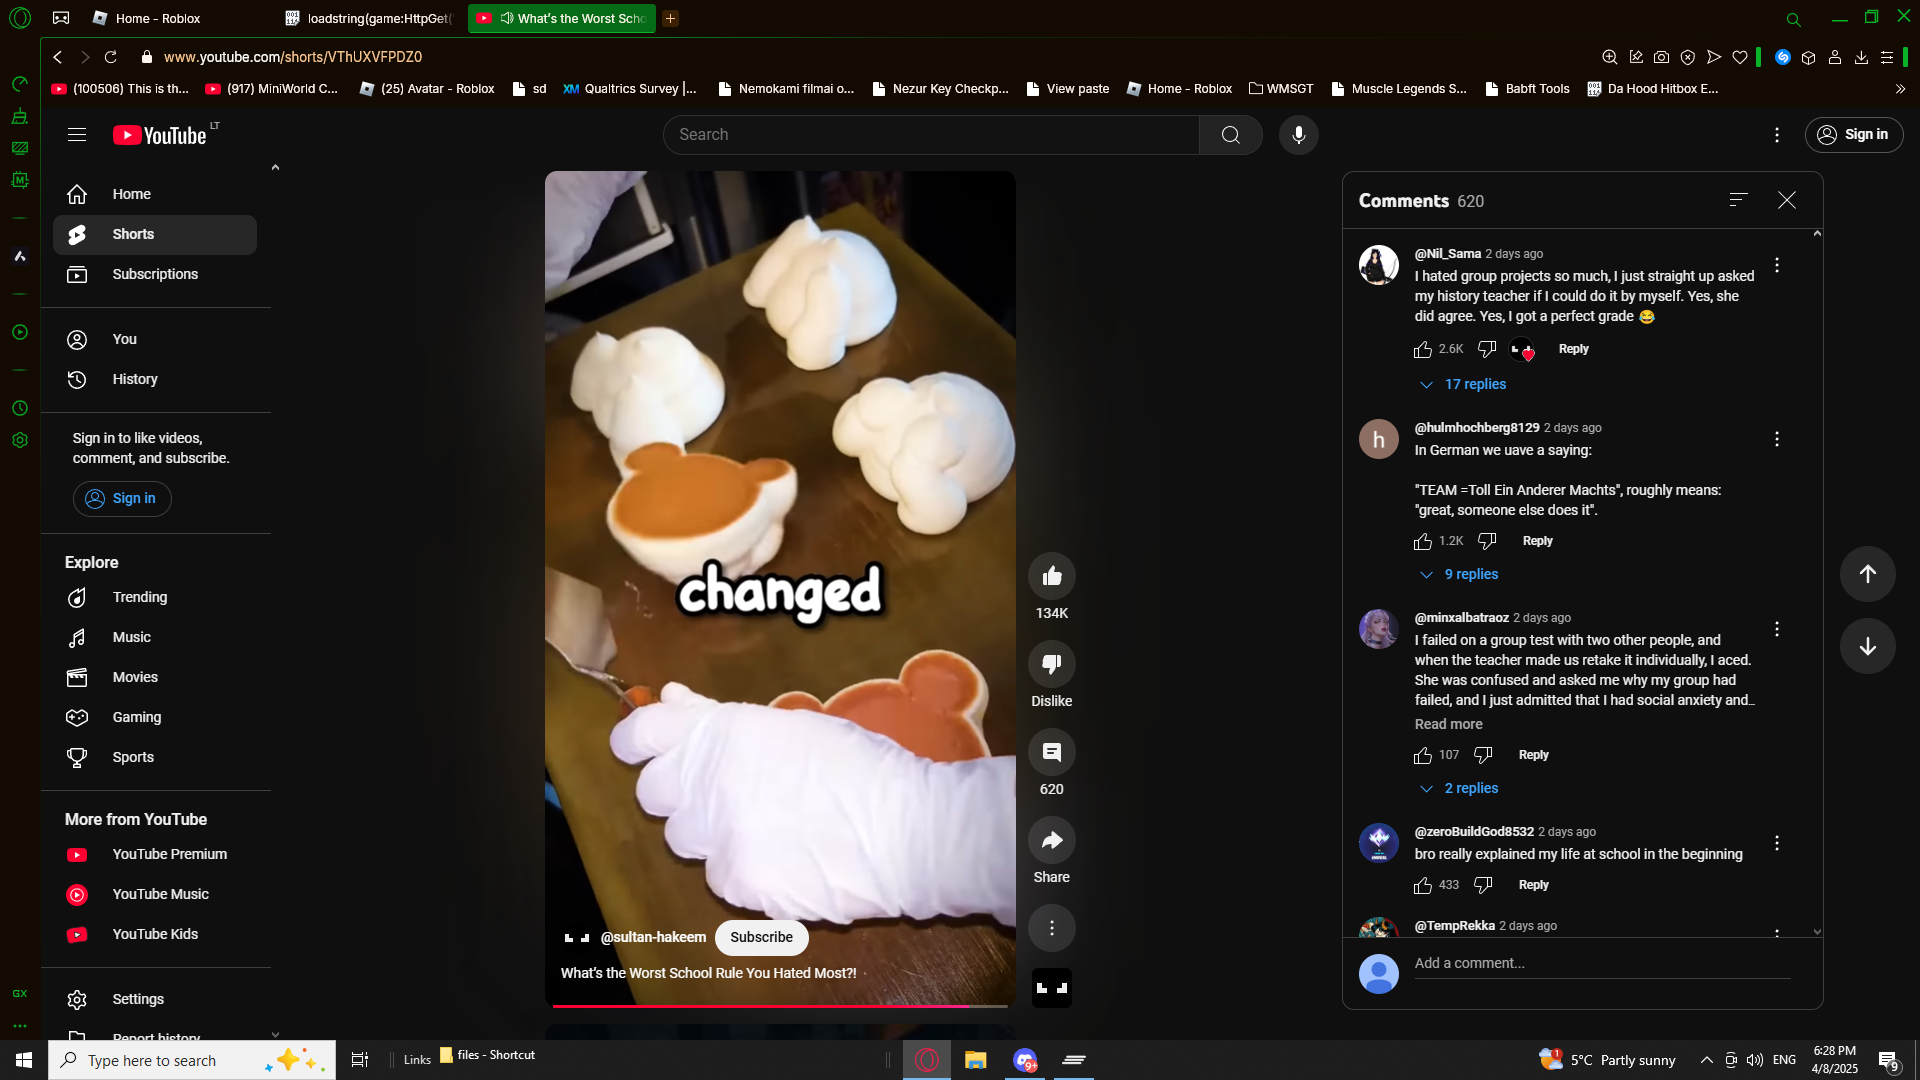Viewport: 1920px width, 1080px height.
Task: Click the Add a comment field
Action: click(x=1600, y=963)
